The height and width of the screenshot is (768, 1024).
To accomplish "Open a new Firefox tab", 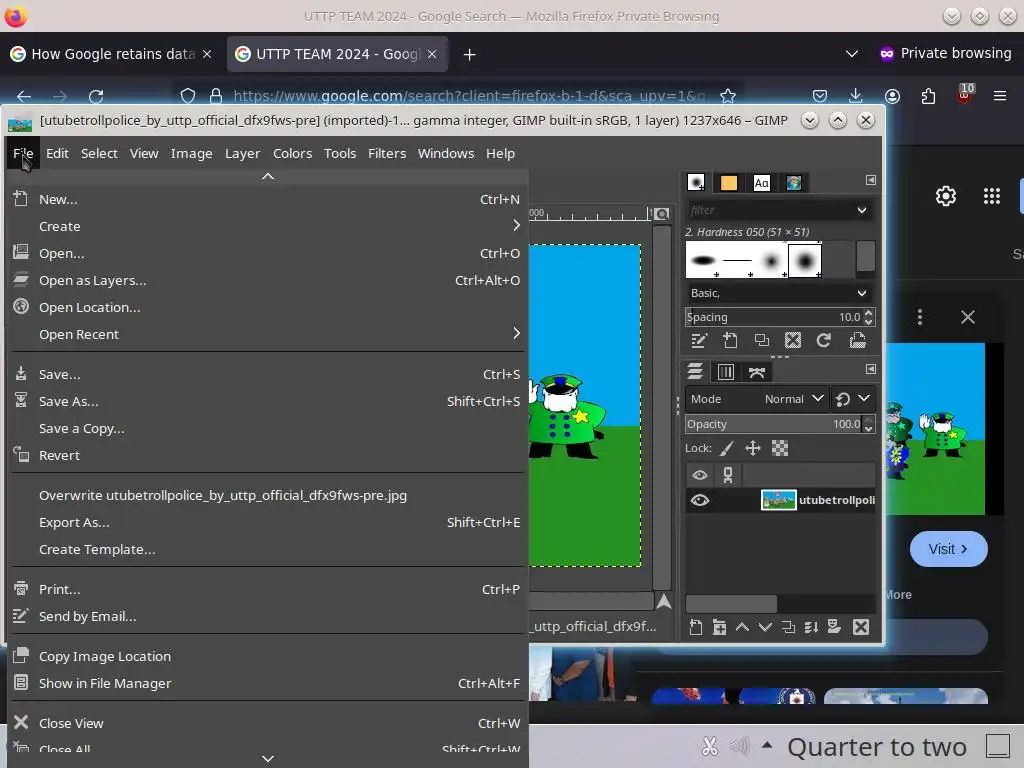I will [470, 54].
